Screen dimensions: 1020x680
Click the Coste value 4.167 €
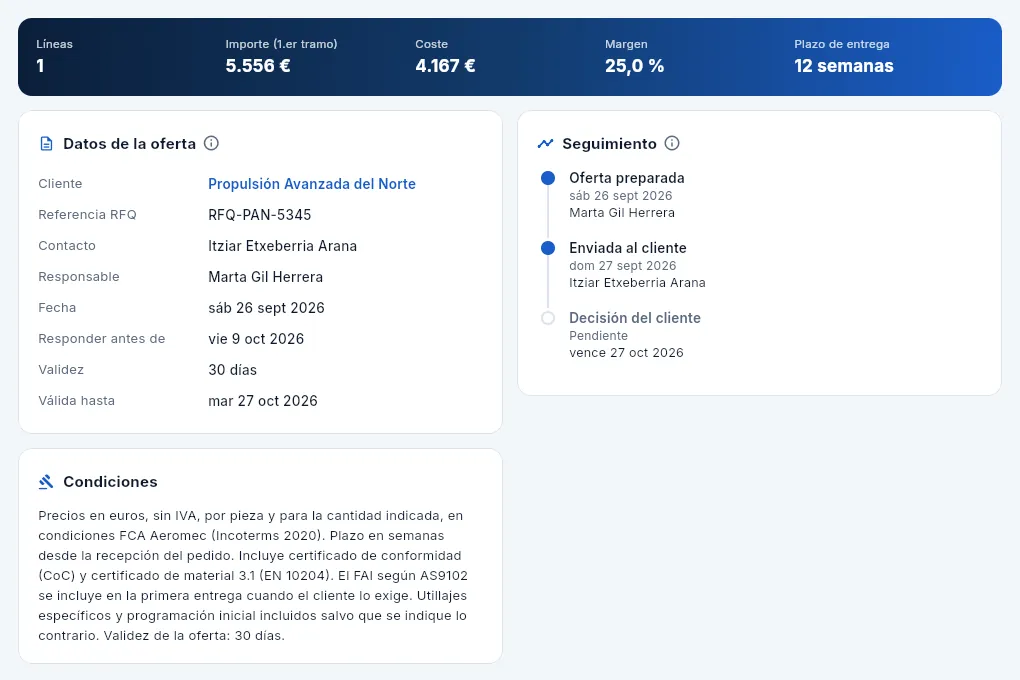(x=446, y=66)
